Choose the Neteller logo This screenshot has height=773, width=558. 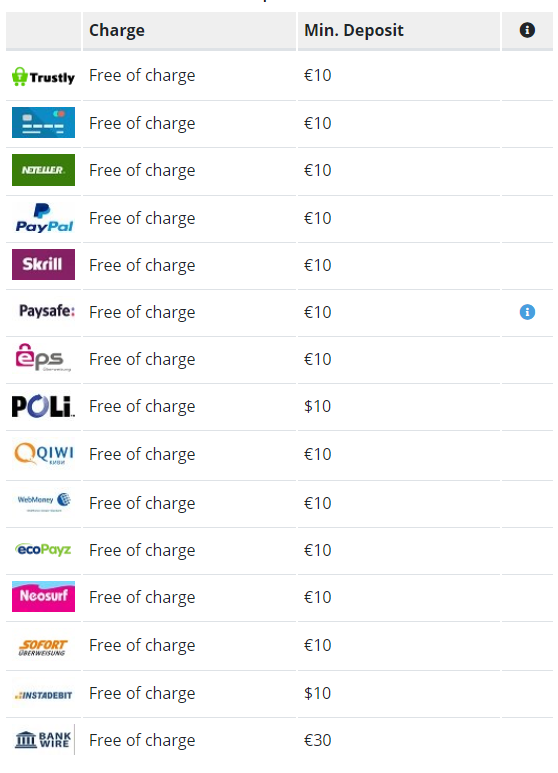pos(43,170)
